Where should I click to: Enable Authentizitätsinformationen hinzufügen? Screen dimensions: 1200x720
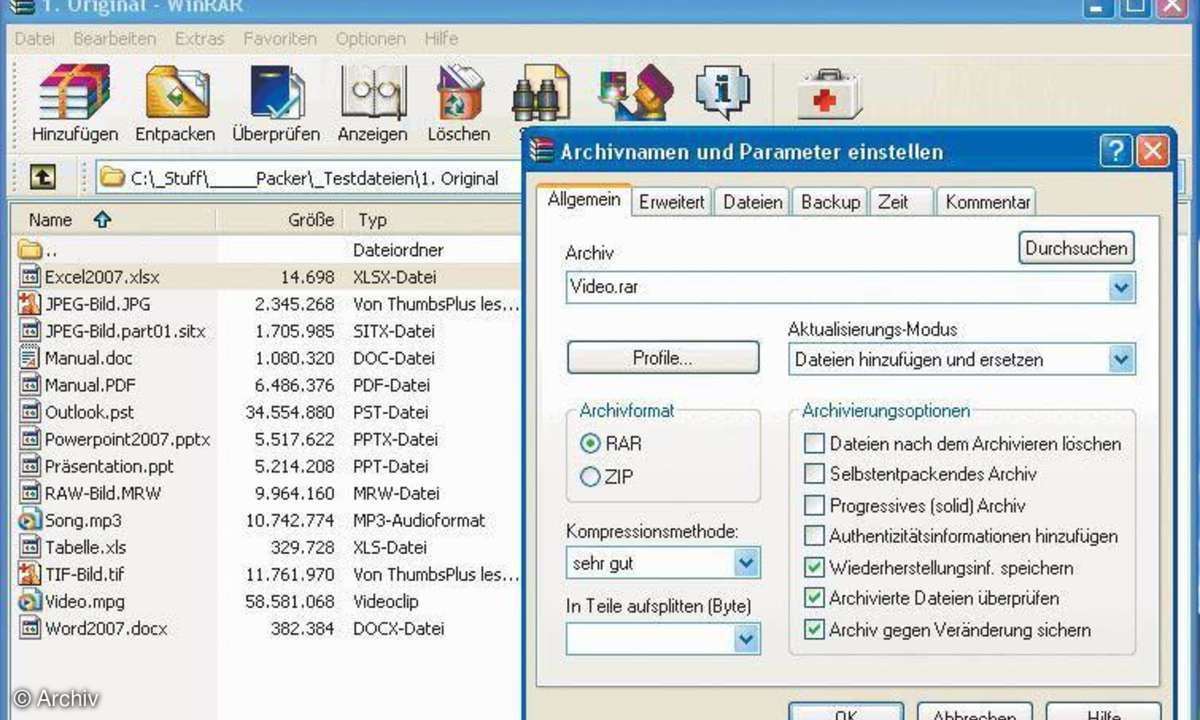(x=815, y=536)
